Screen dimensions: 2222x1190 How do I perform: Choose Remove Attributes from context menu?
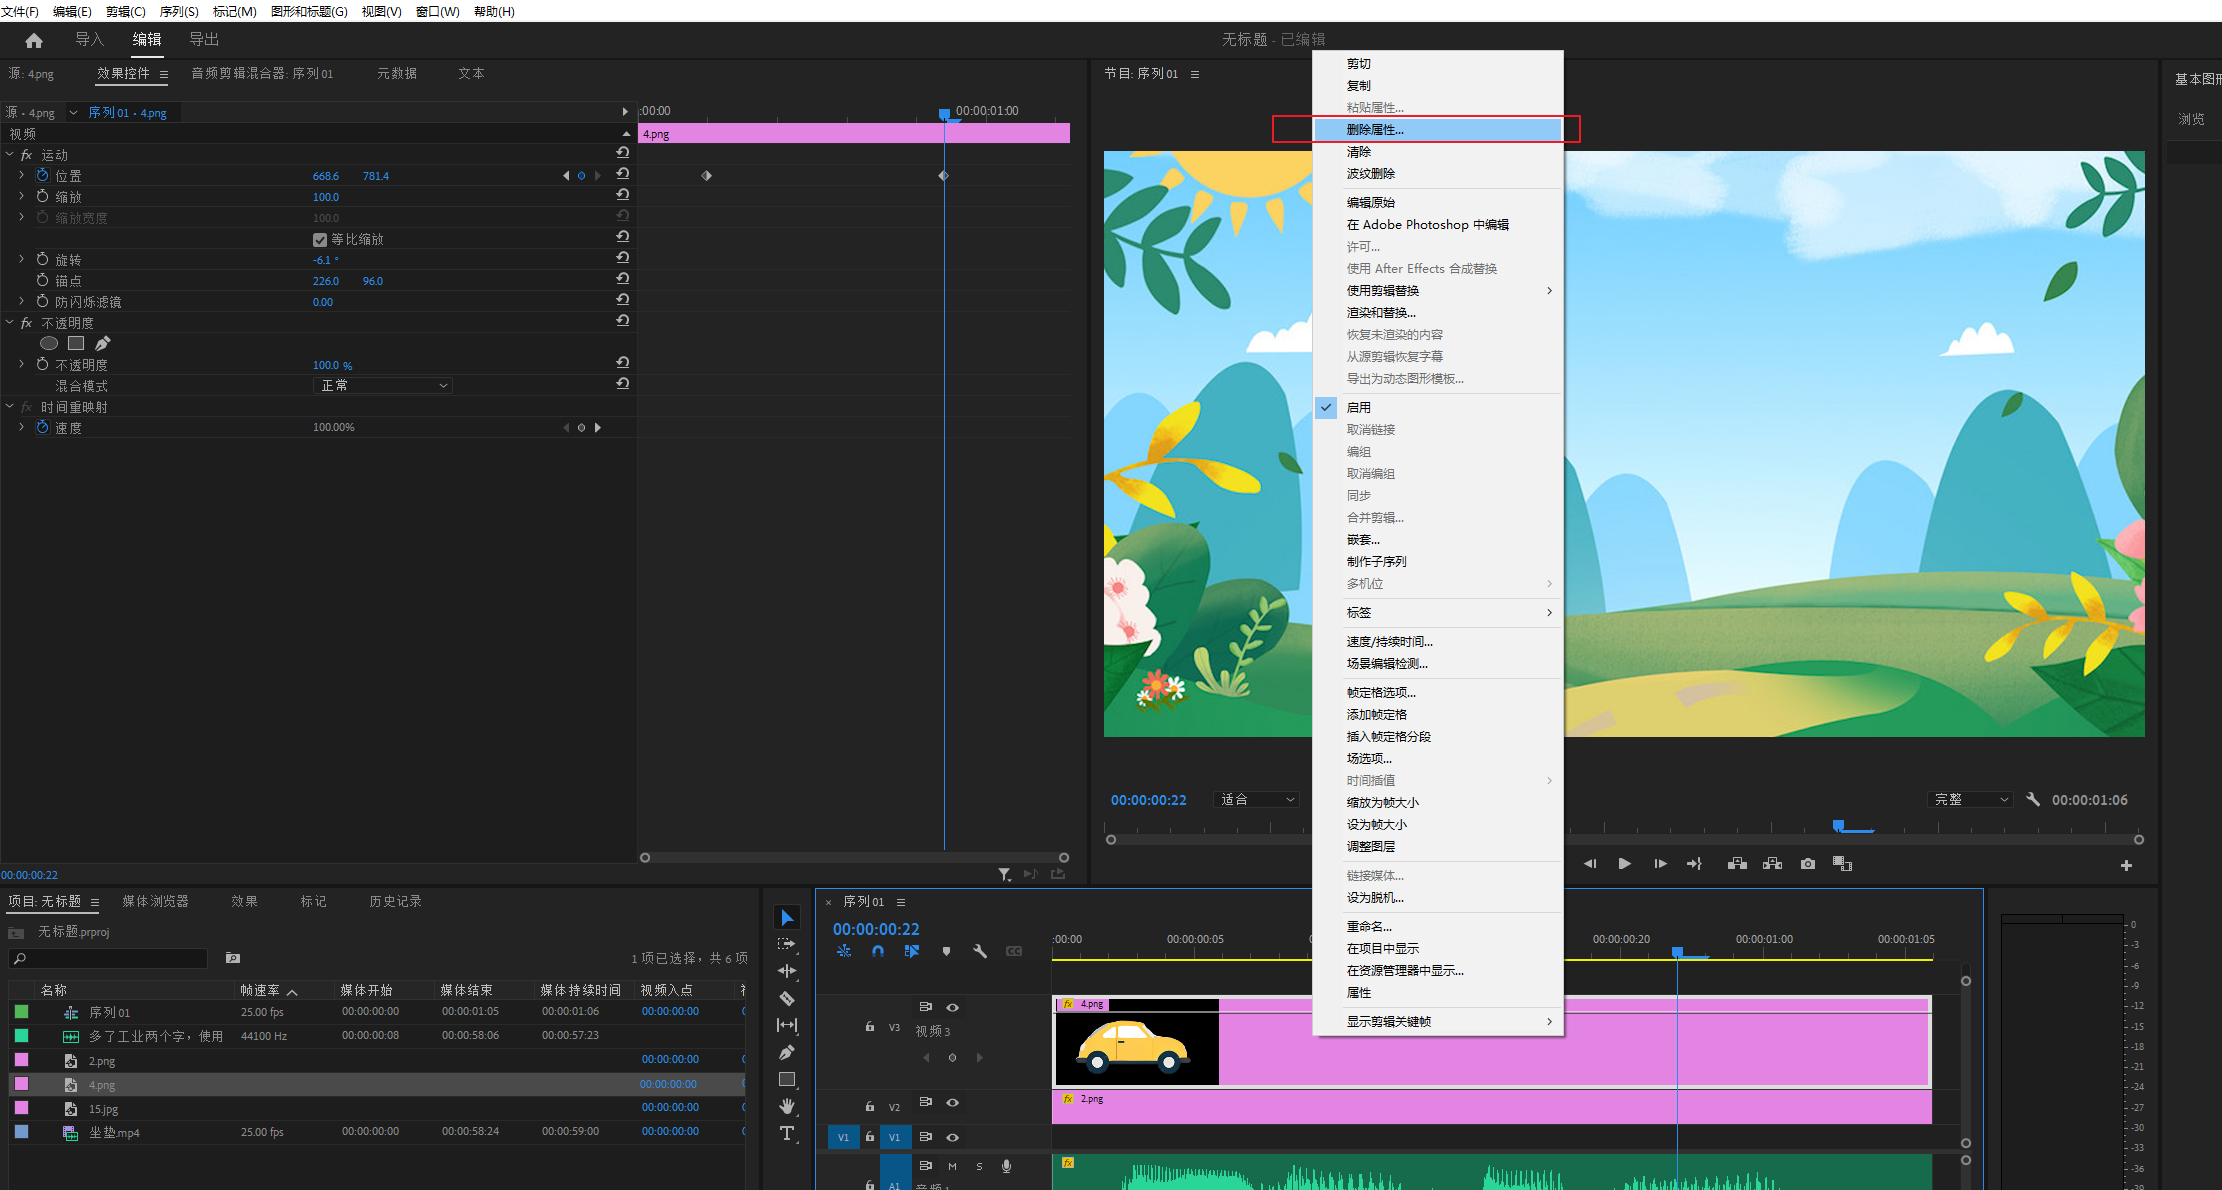click(x=1374, y=130)
